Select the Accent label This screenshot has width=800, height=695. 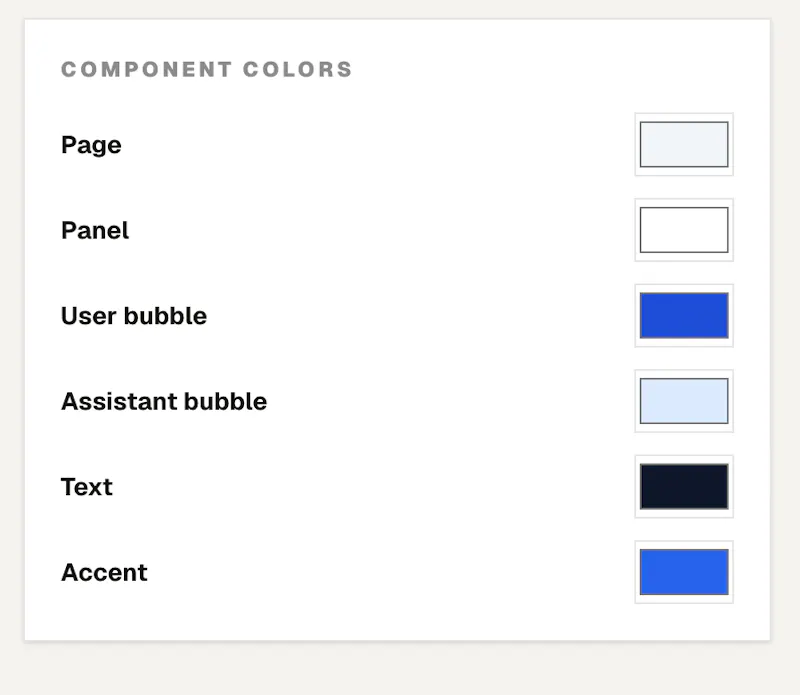(104, 572)
